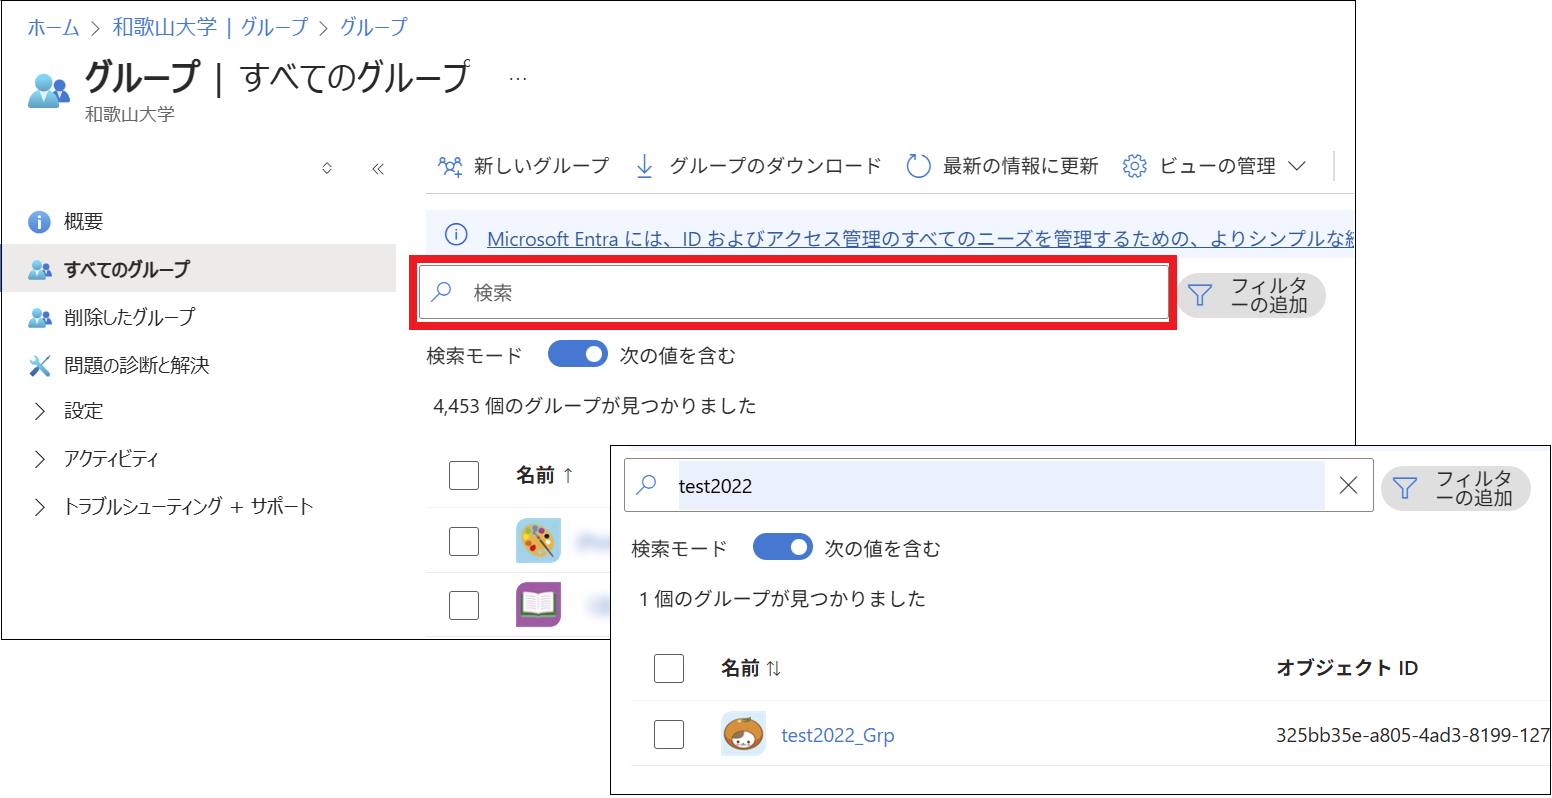Click the 概要 info icon in sidebar
Image resolution: width=1552 pixels, height=798 pixels.
pyautogui.click(x=39, y=221)
